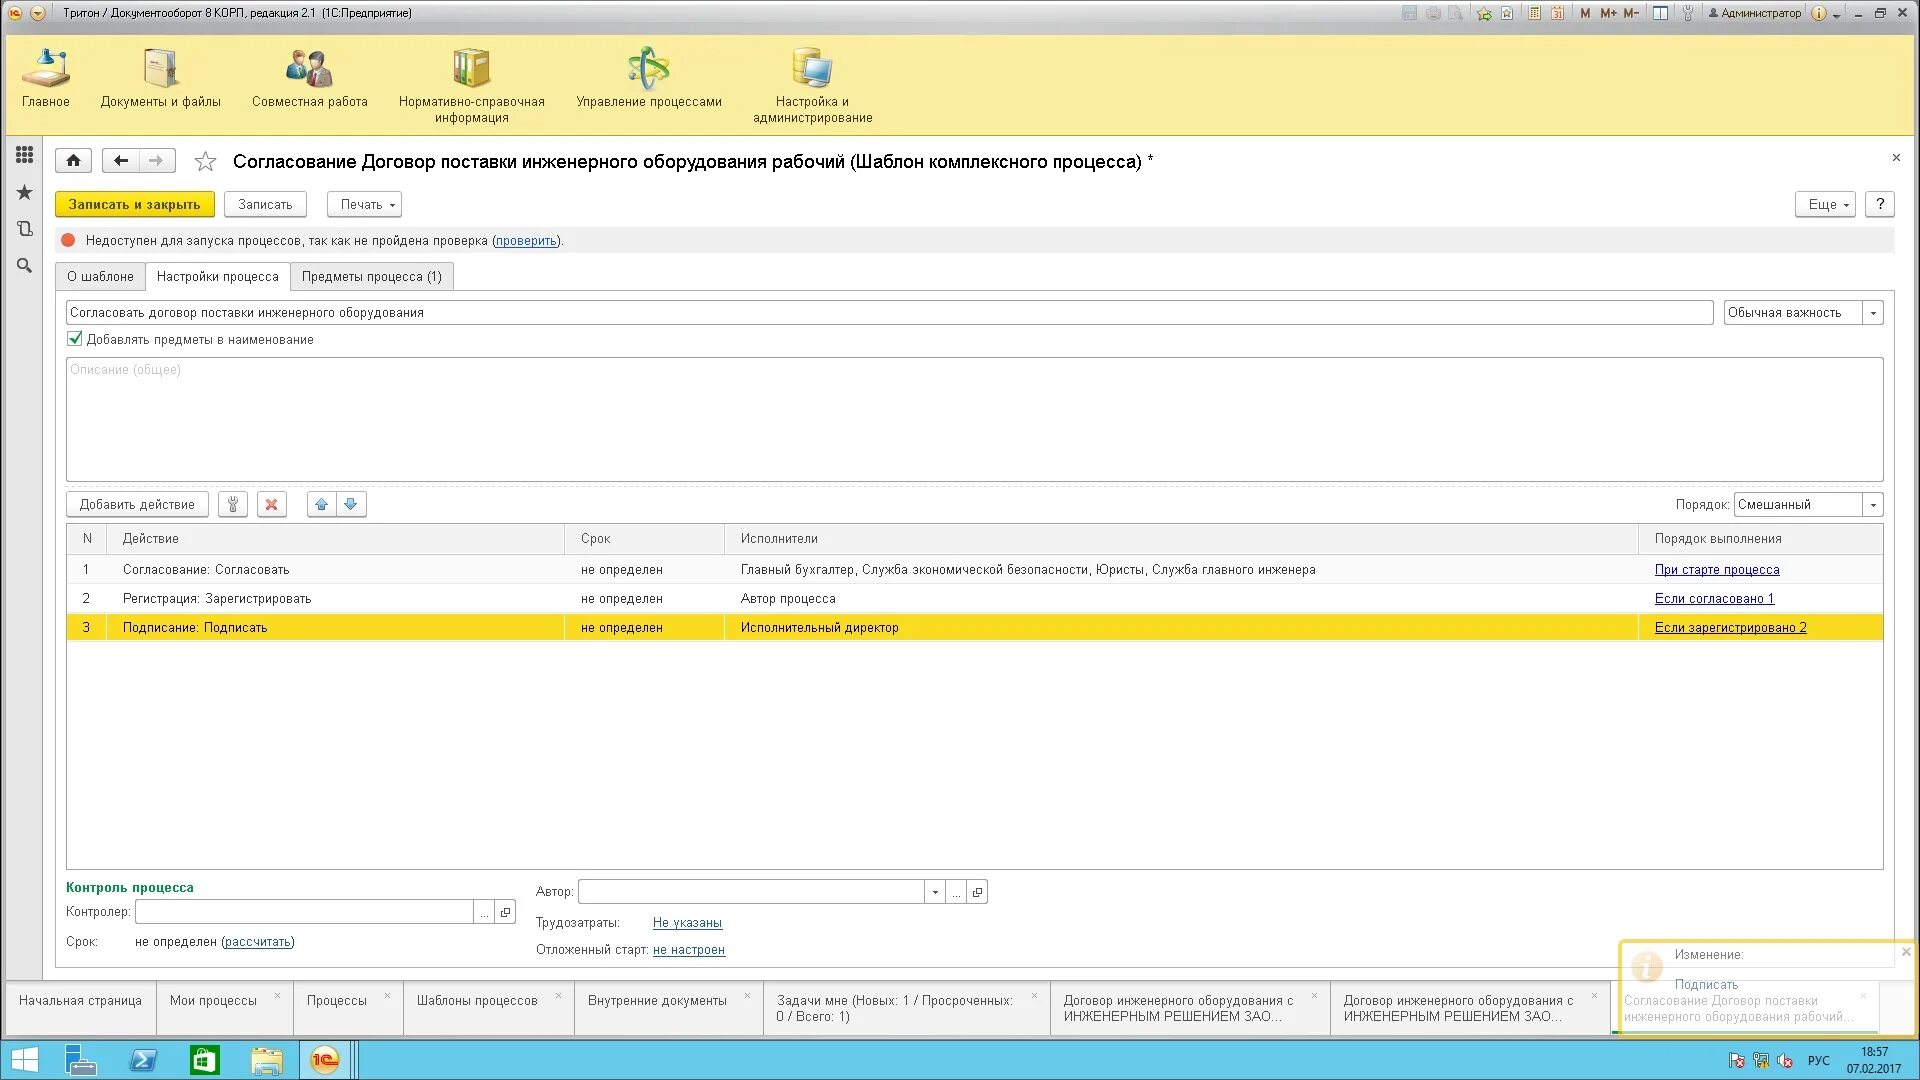The width and height of the screenshot is (1920, 1080).
Task: Switch to Предметы процесса (1) tab
Action: pos(371,277)
